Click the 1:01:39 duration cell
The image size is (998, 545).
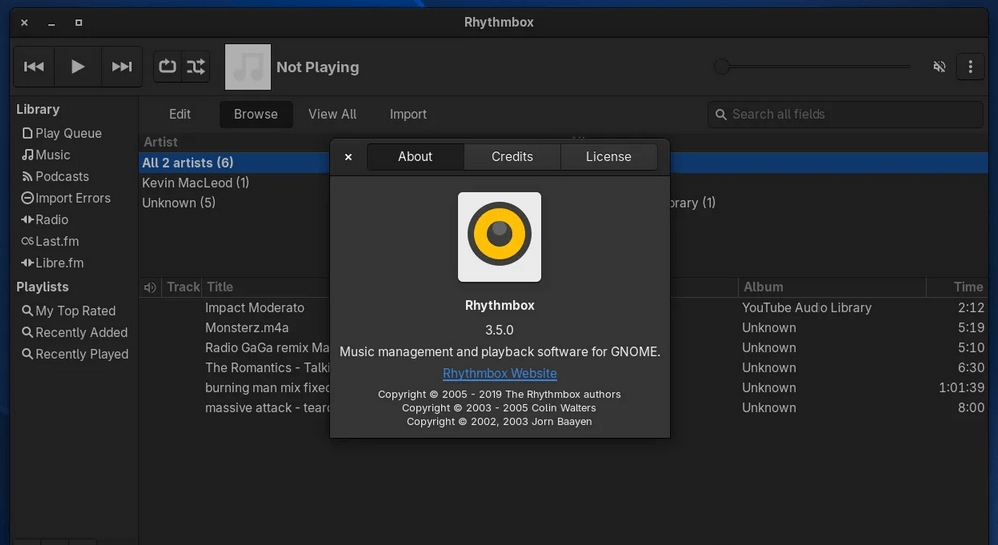961,388
